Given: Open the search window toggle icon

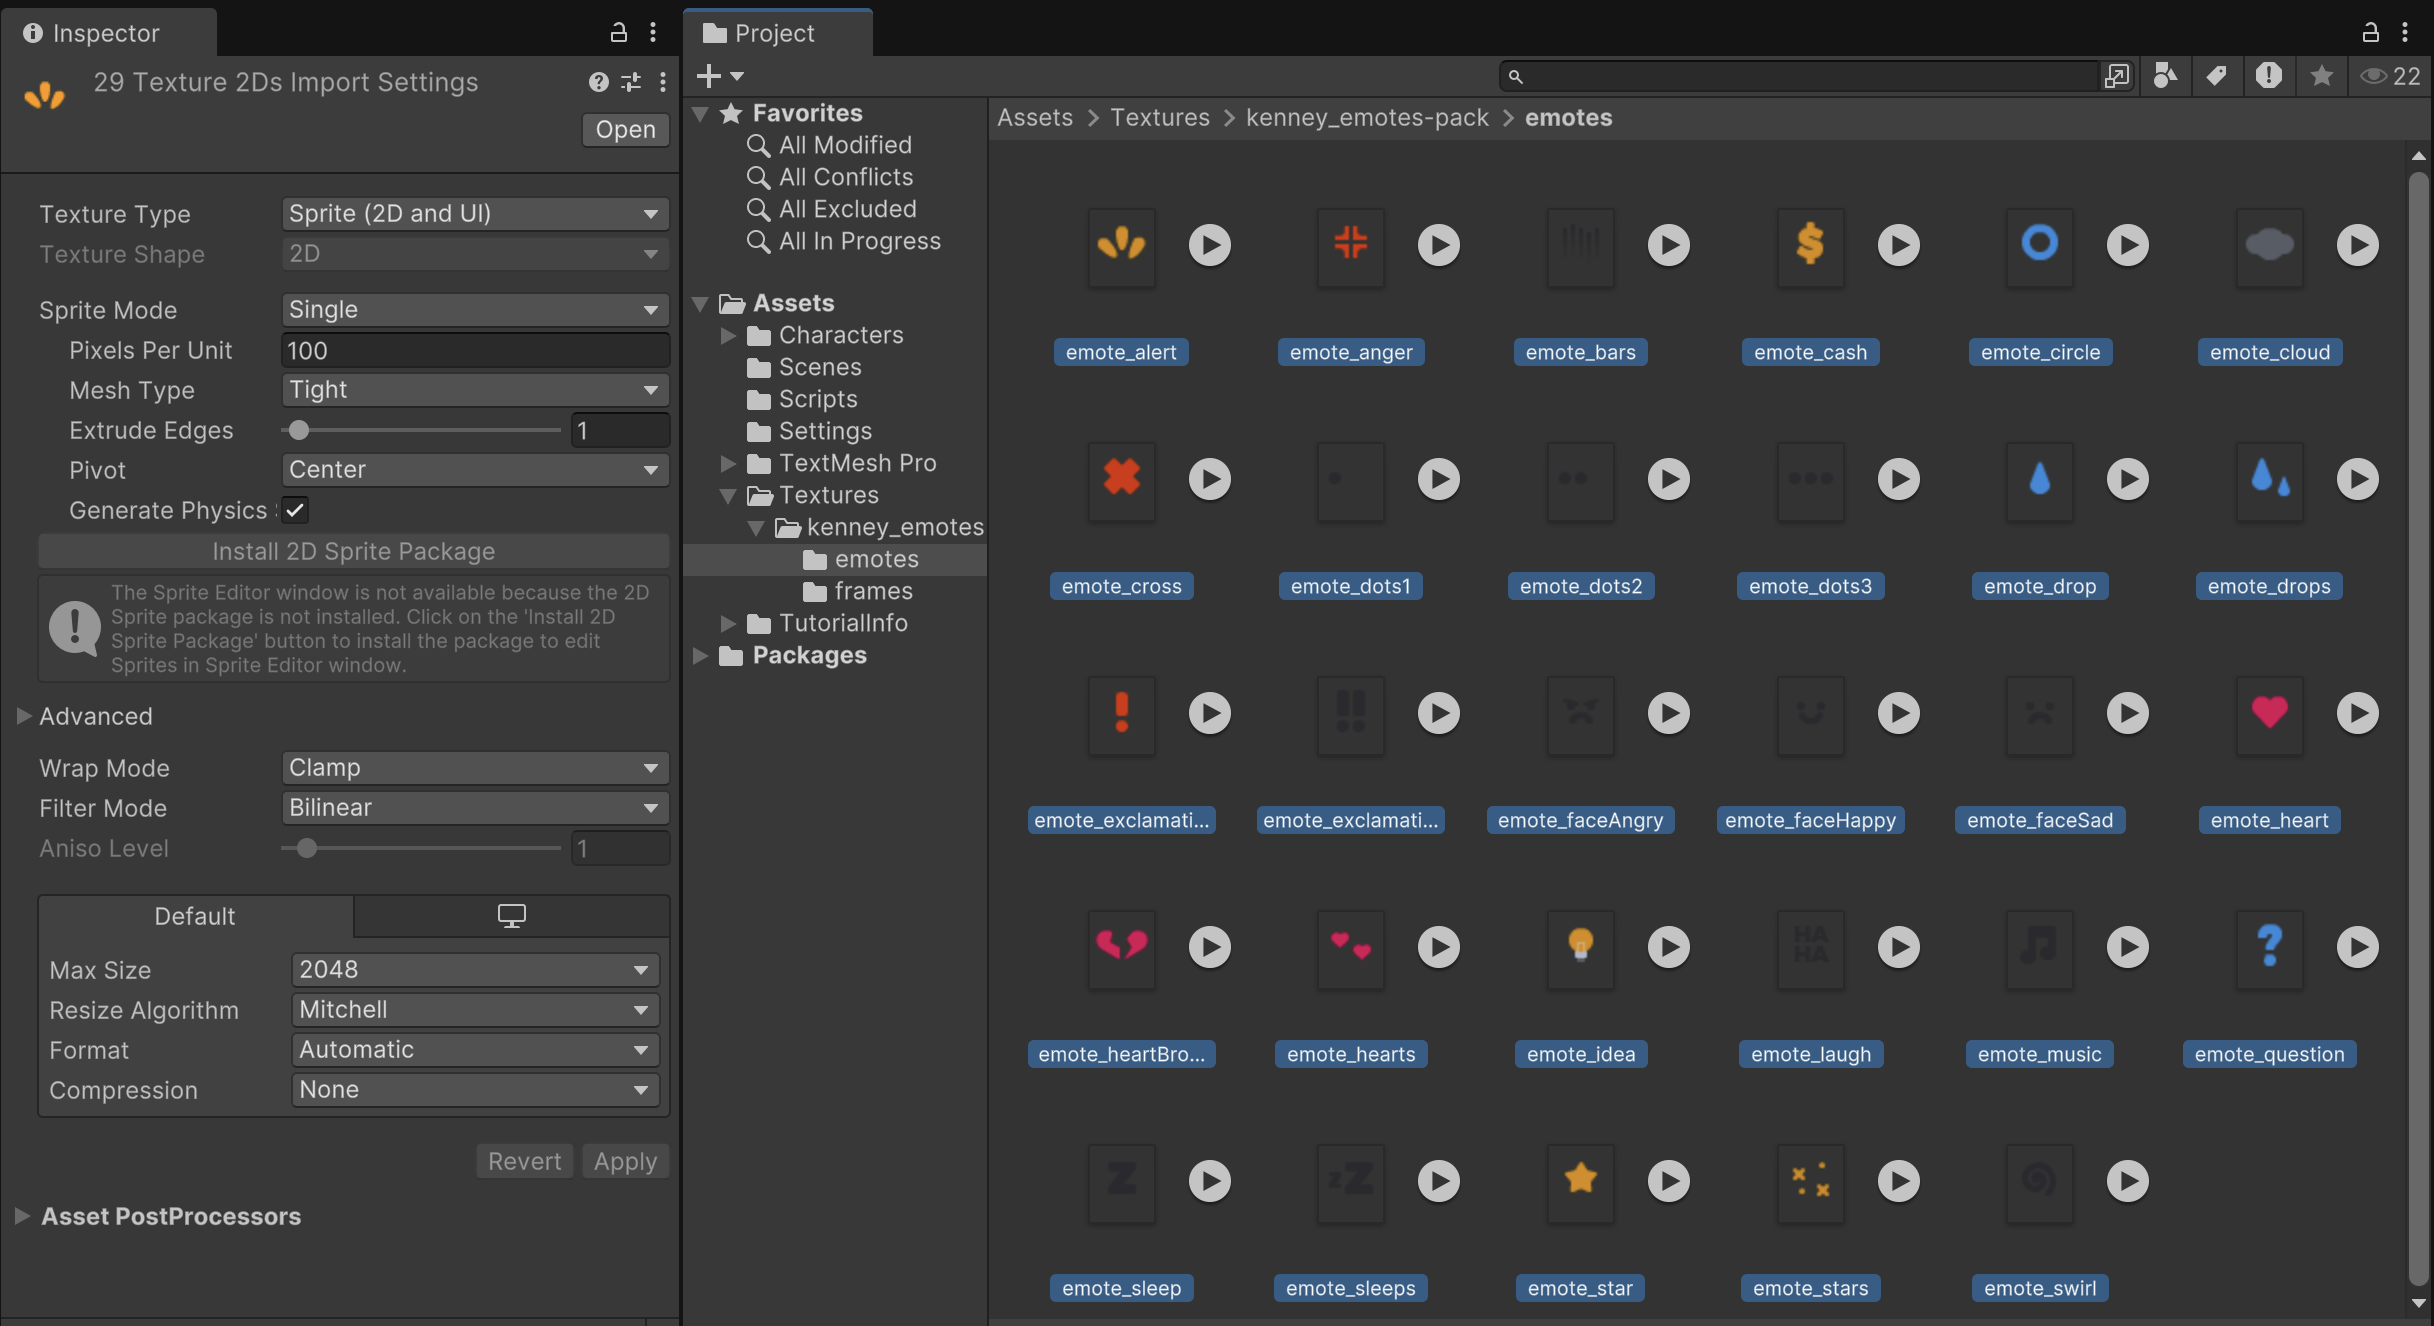Looking at the screenshot, I should pyautogui.click(x=2116, y=76).
